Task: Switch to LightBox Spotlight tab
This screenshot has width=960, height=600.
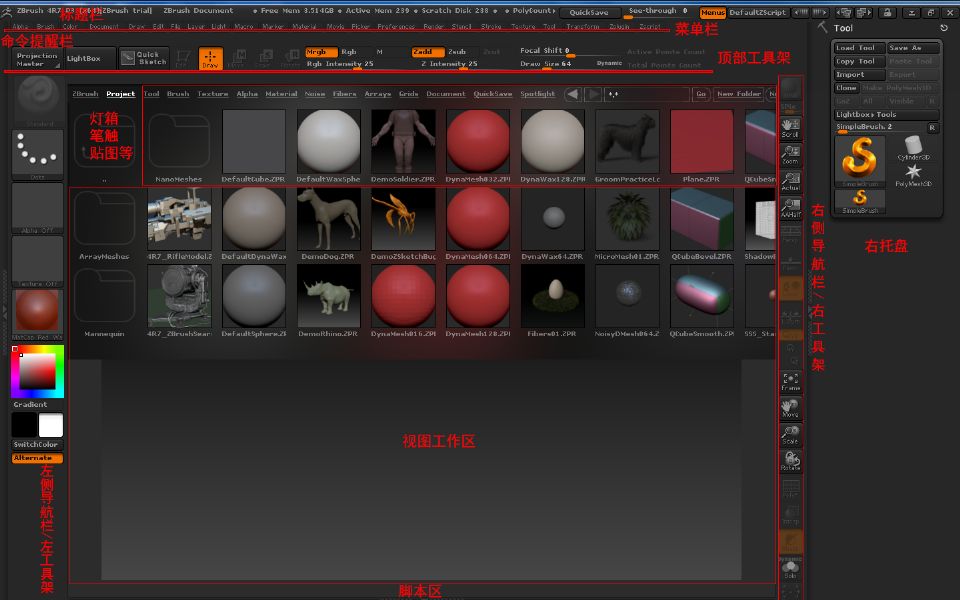Action: coord(538,94)
